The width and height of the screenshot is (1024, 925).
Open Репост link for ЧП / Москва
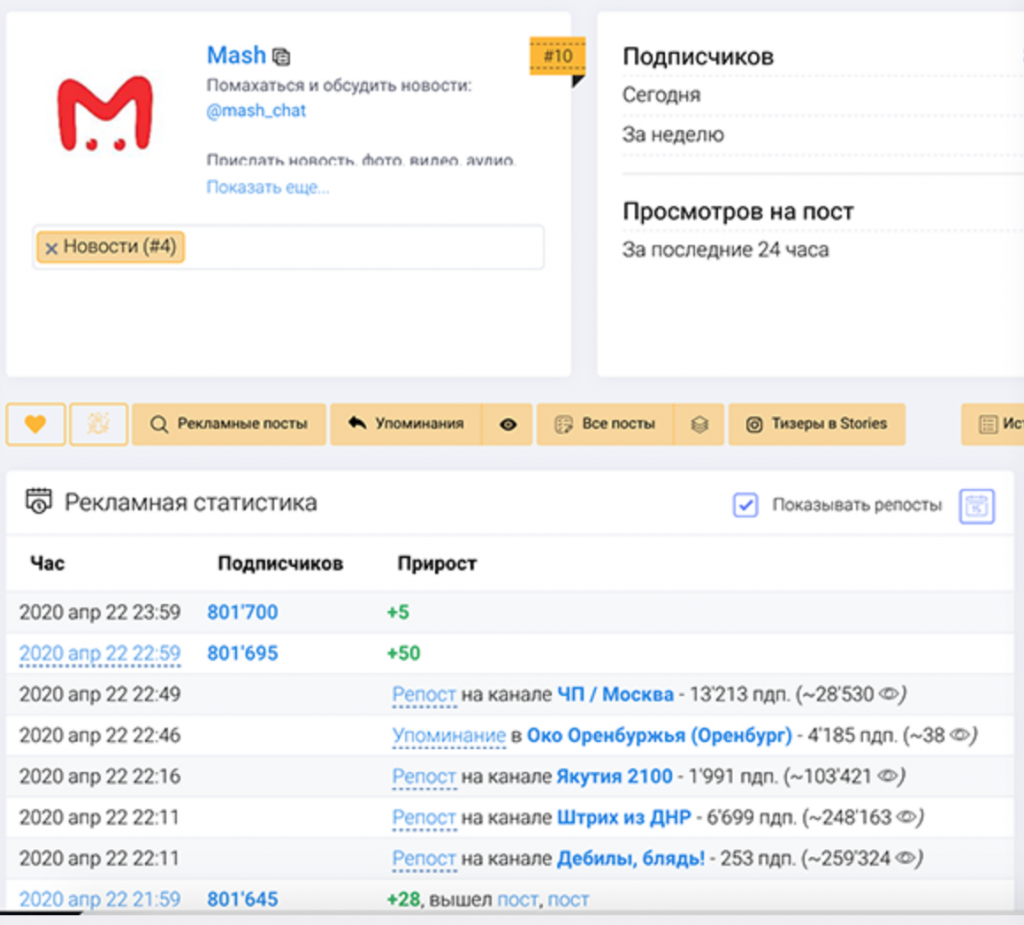424,694
